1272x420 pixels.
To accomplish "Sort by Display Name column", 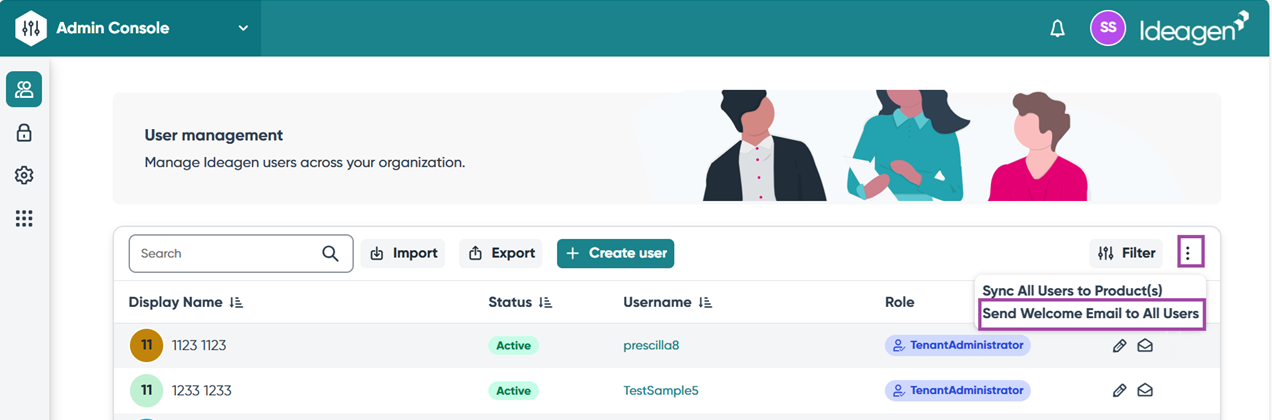I will pos(236,302).
